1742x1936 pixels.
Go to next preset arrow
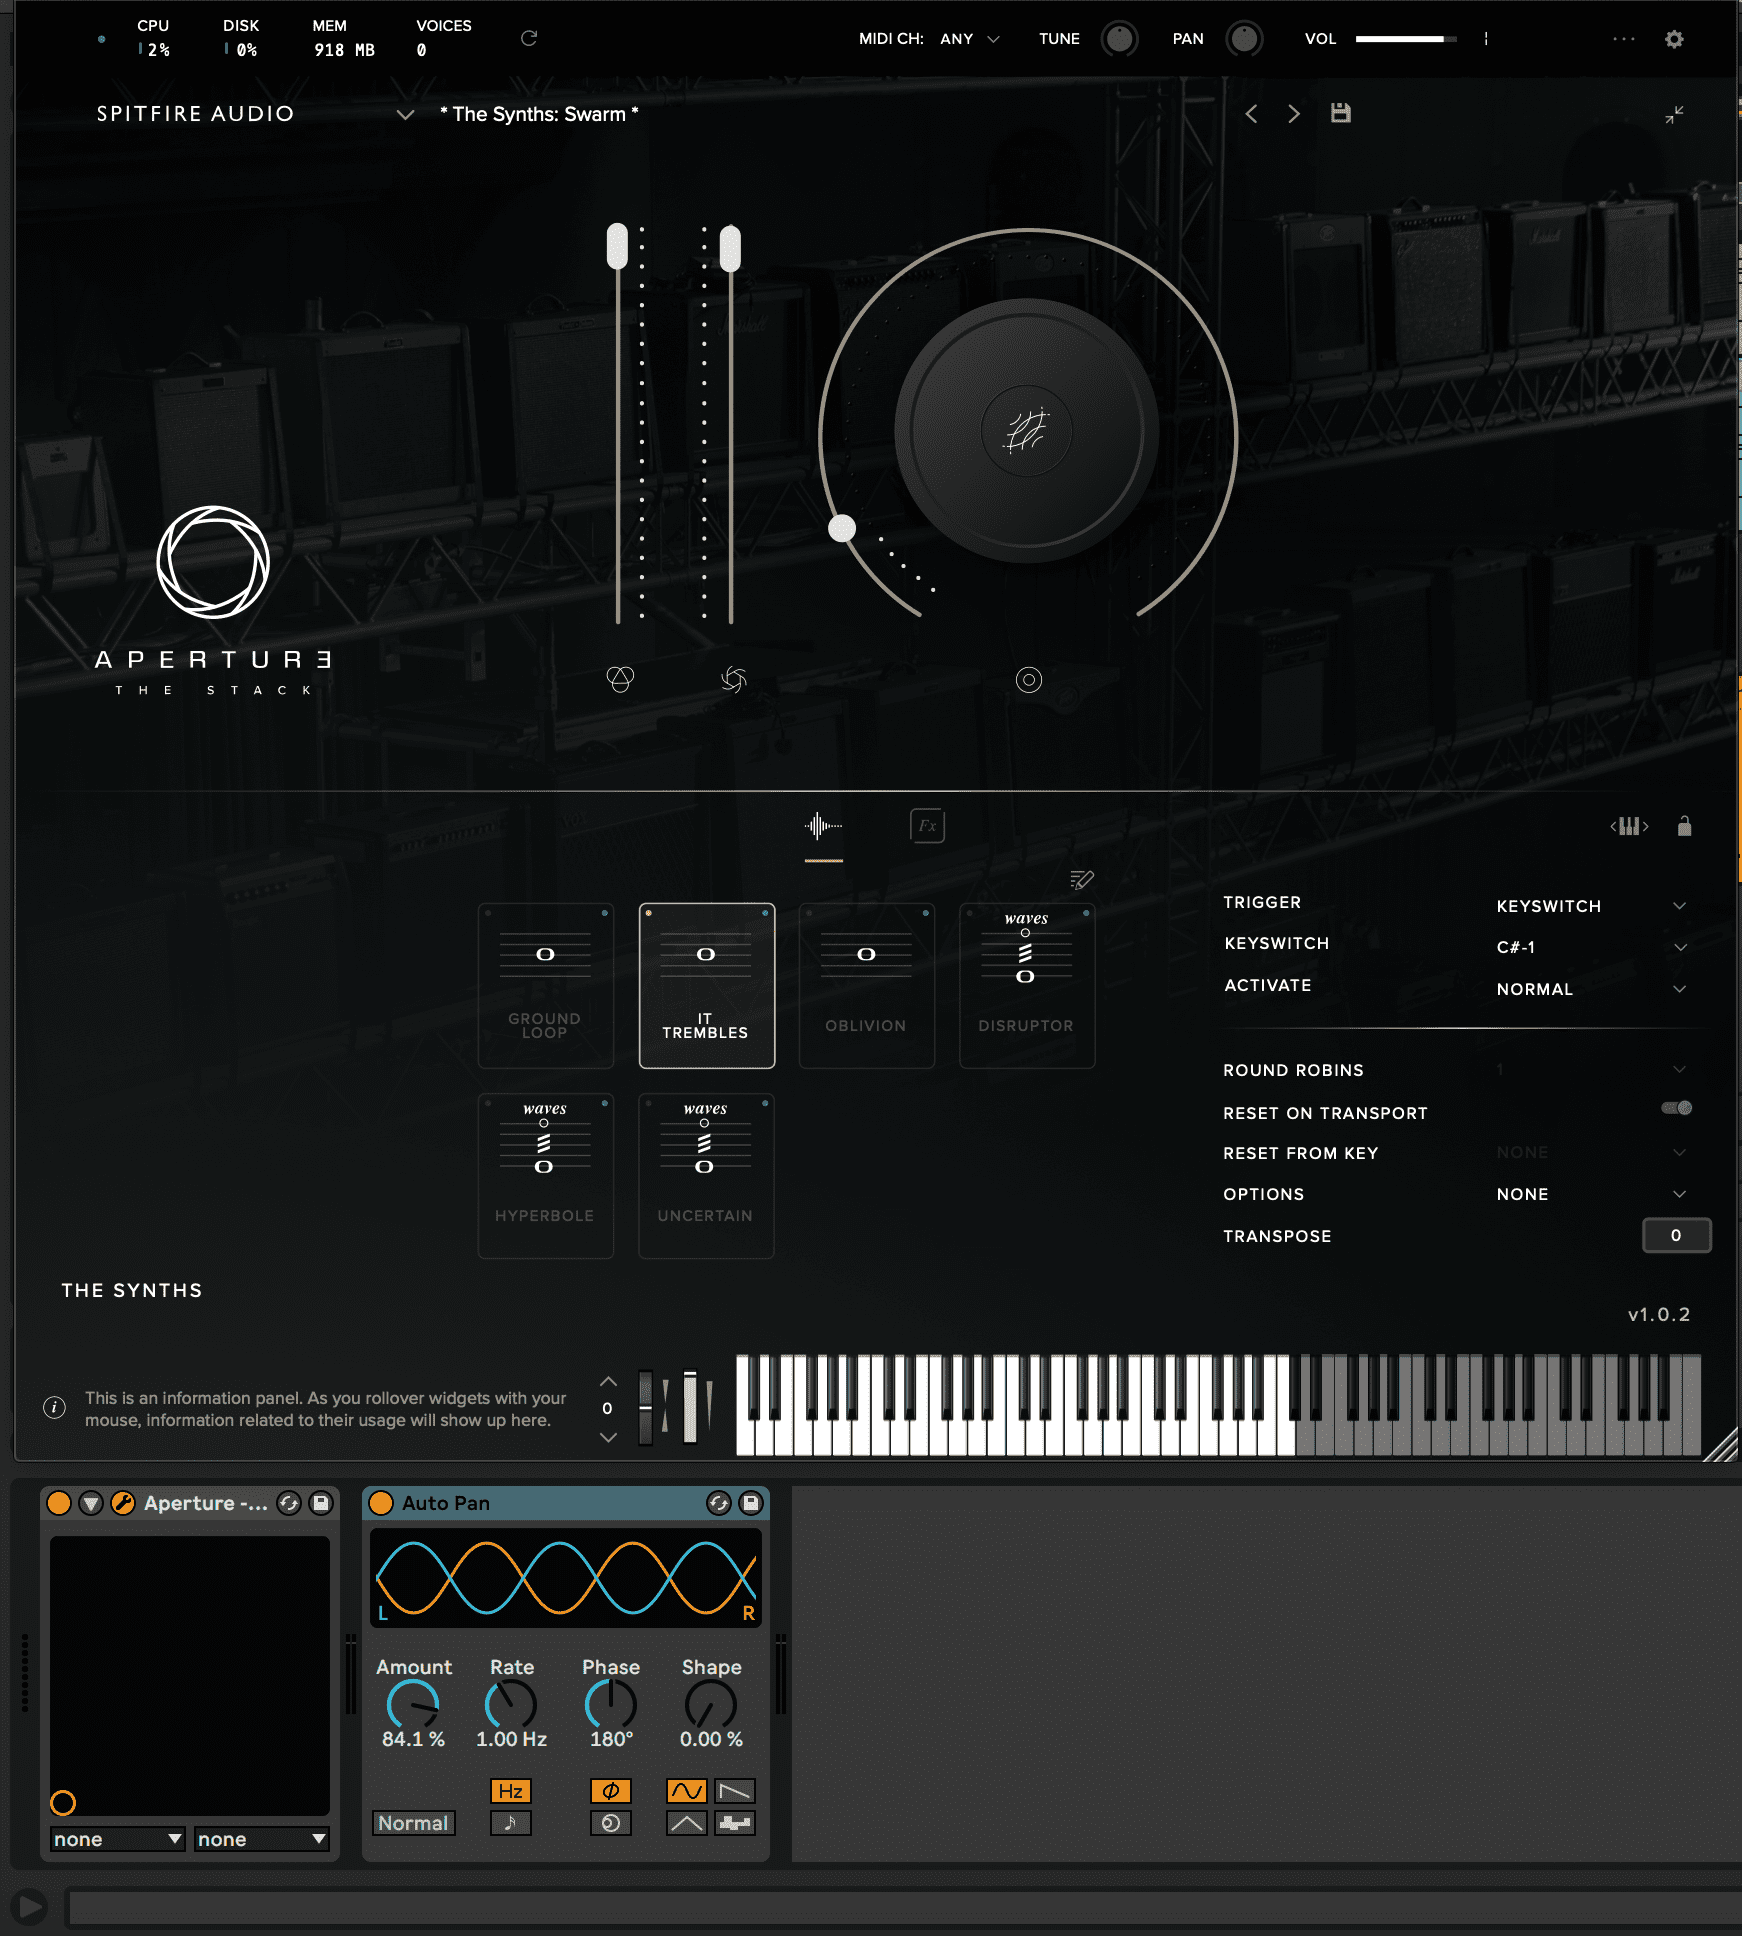coord(1294,114)
